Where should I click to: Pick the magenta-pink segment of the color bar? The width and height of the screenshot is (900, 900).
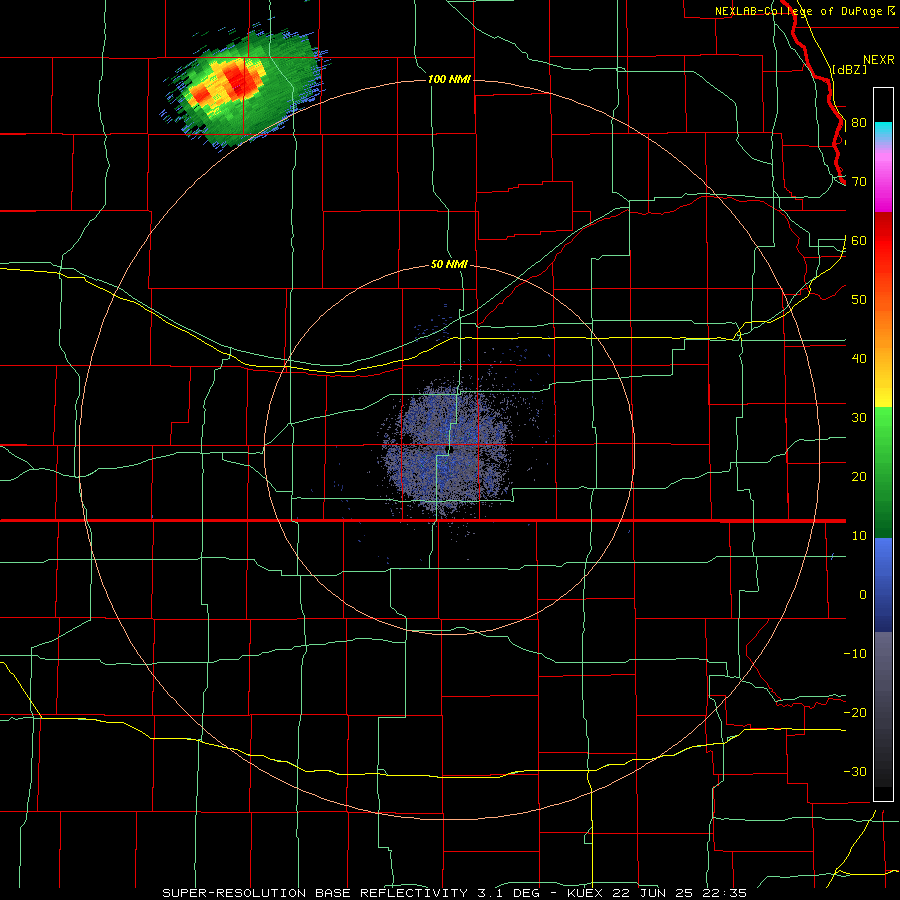[x=883, y=178]
